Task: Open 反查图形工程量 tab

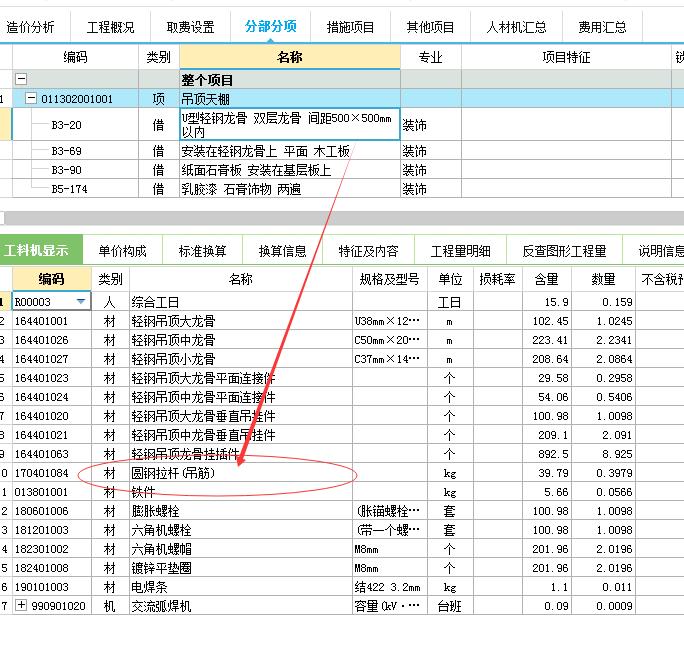Action: click(564, 251)
